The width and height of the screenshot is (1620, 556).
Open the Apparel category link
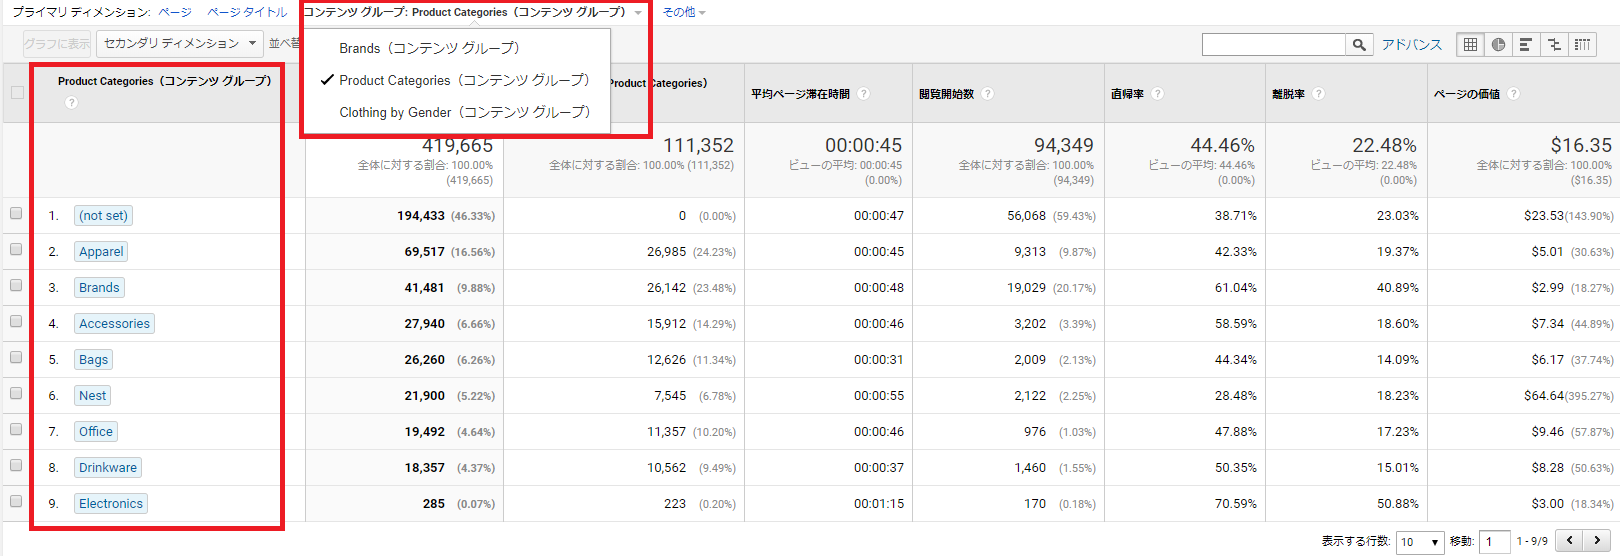pos(101,252)
